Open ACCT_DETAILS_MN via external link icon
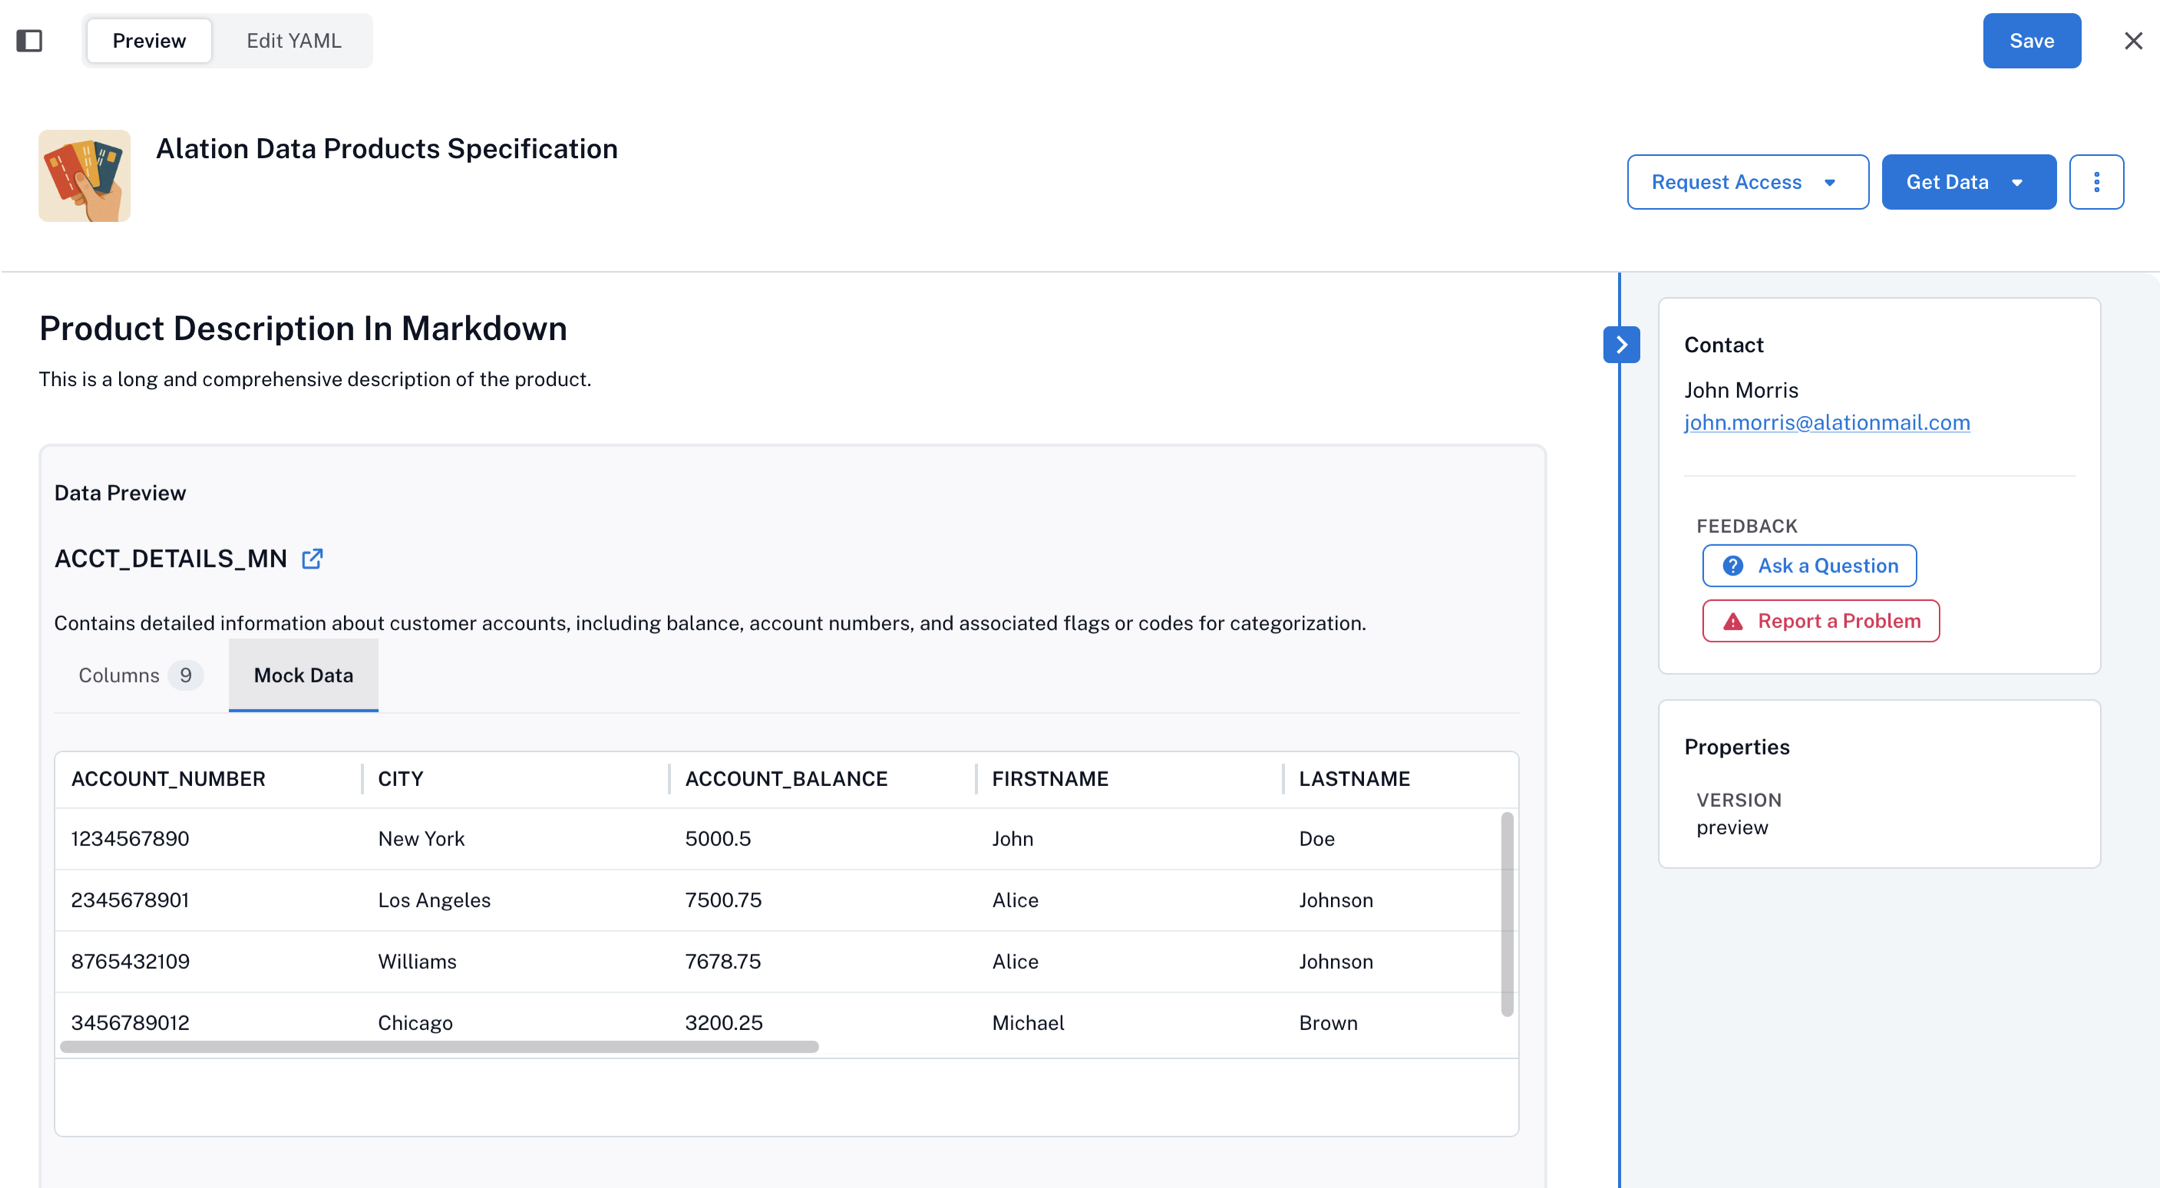The width and height of the screenshot is (2160, 1188). pyautogui.click(x=312, y=558)
